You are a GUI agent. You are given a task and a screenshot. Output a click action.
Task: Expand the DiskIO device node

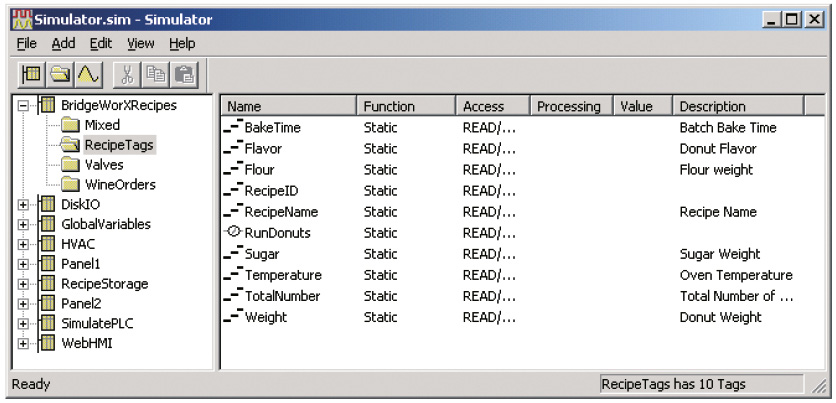point(23,205)
